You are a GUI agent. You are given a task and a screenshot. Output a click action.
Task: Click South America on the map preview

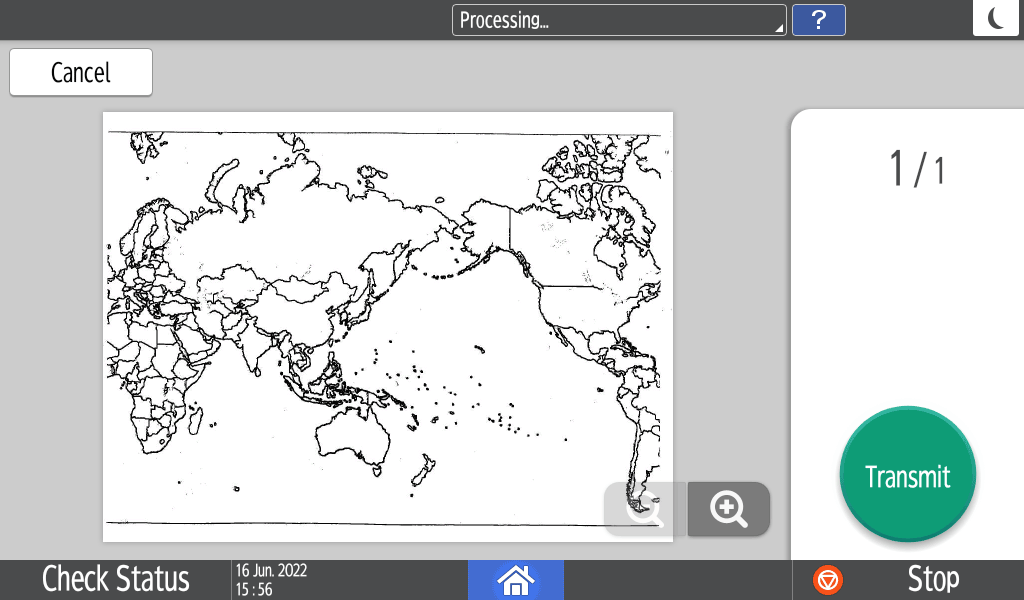[635, 420]
